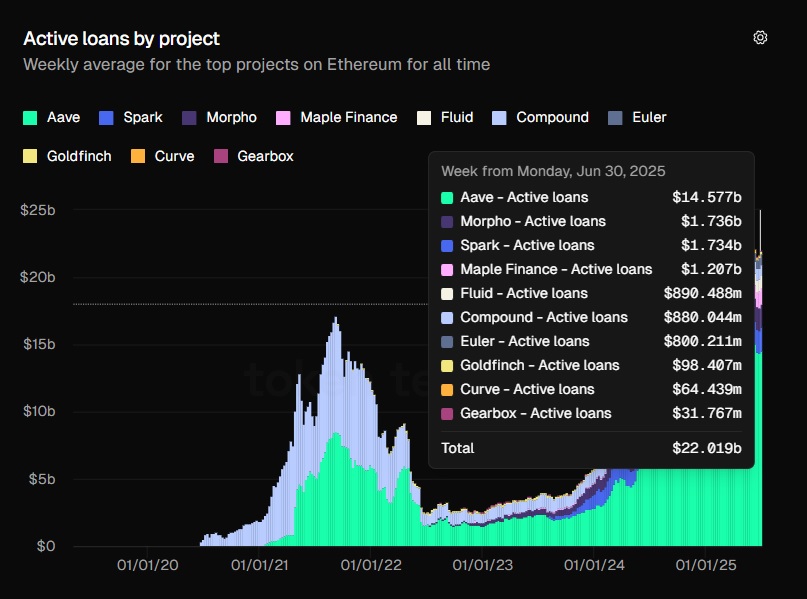This screenshot has width=807, height=599.
Task: Open the chart settings gear icon
Action: tap(760, 38)
